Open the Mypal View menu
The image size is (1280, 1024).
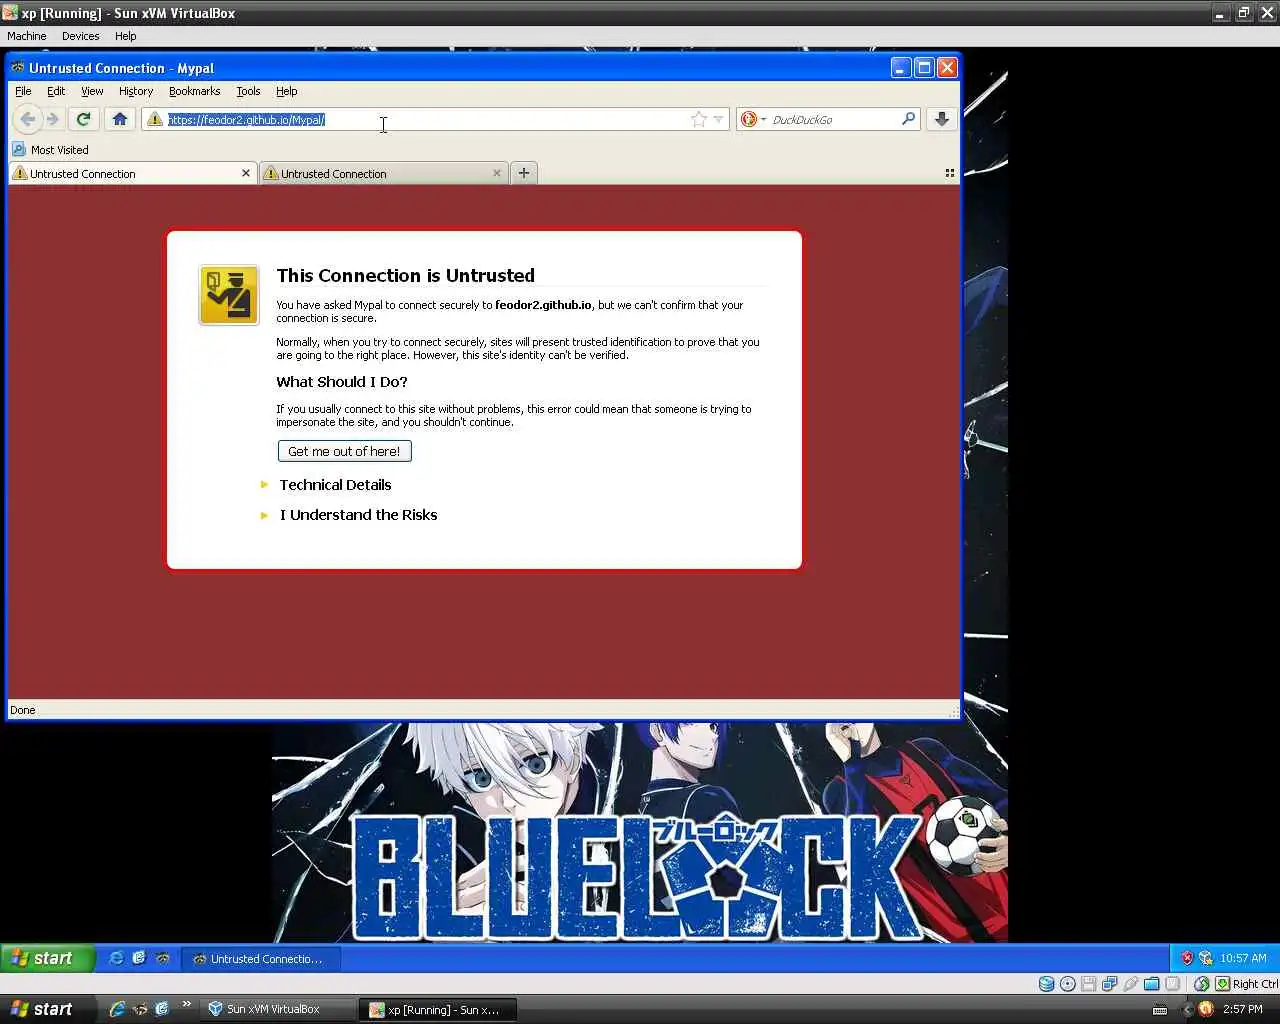[x=92, y=91]
